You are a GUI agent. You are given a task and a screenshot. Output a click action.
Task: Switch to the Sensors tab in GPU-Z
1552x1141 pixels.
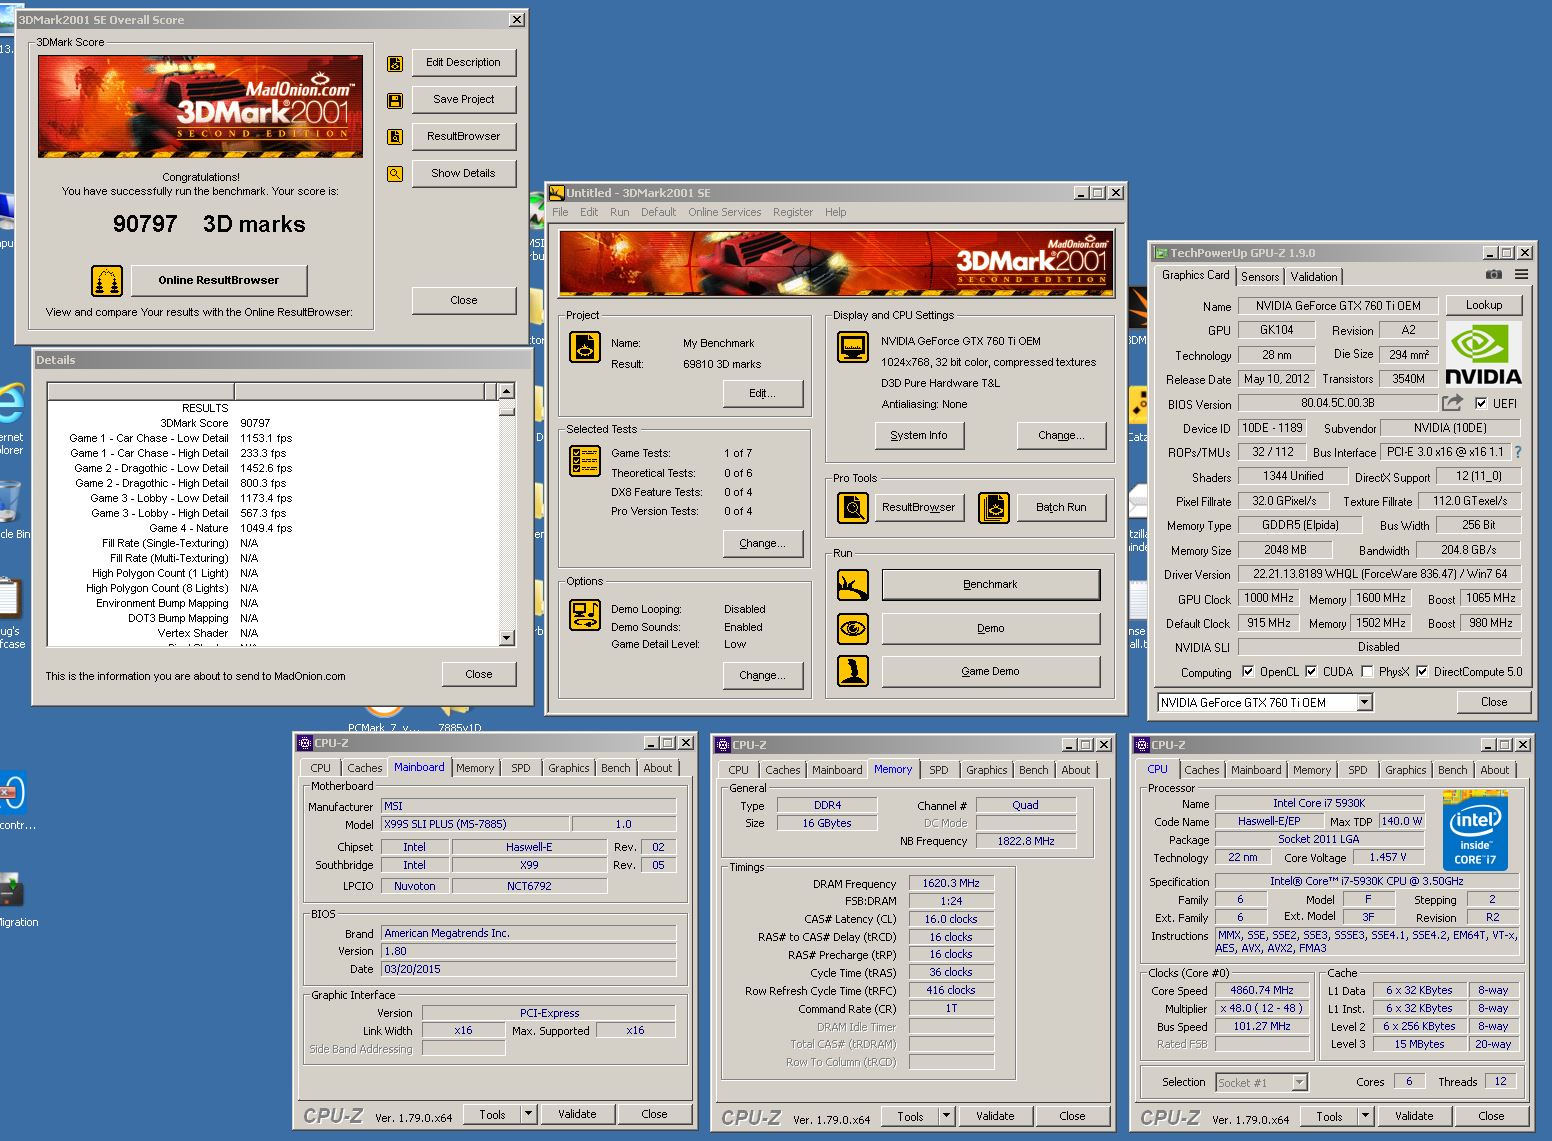tap(1260, 277)
